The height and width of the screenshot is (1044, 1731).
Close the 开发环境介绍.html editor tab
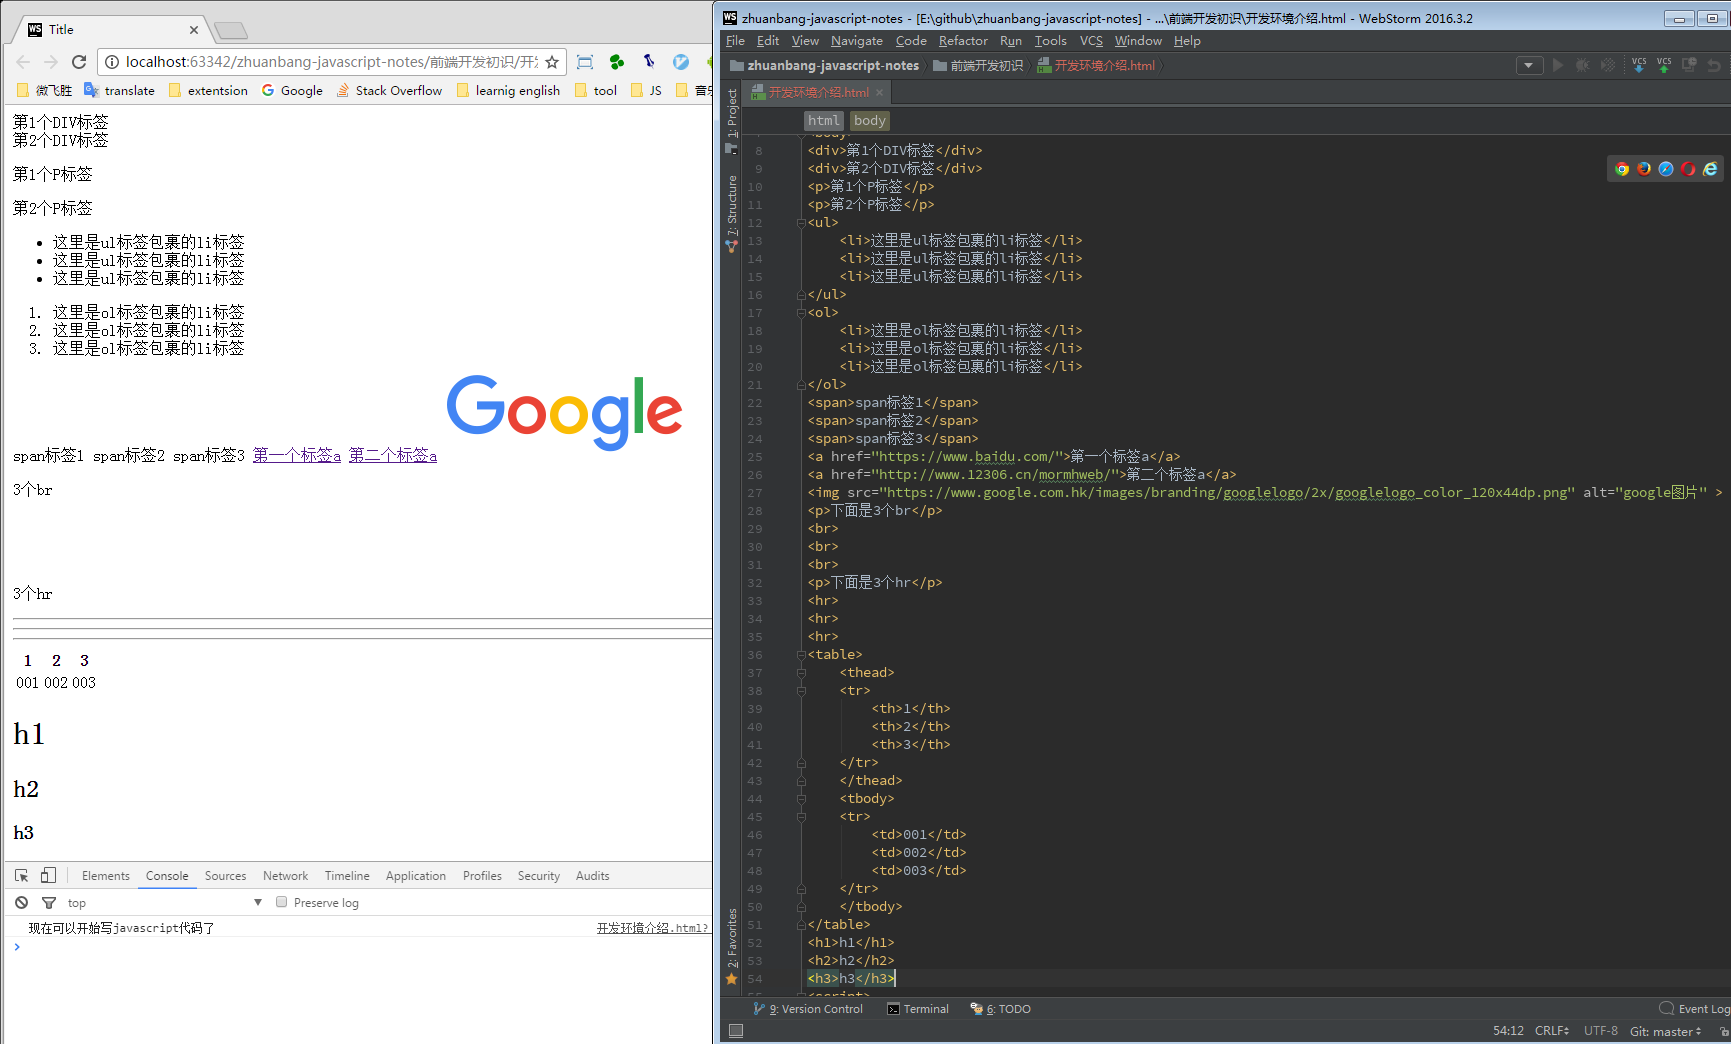coord(880,93)
